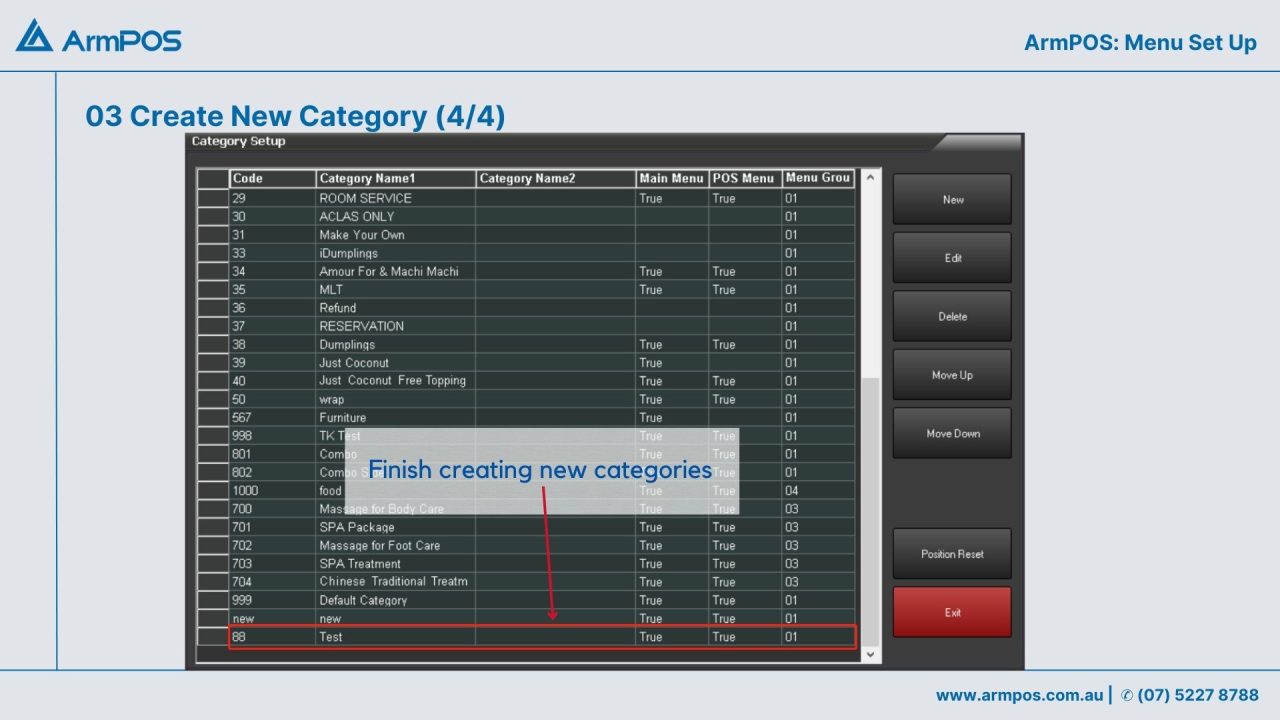Select the Test category row
The image size is (1280, 720).
click(395, 637)
